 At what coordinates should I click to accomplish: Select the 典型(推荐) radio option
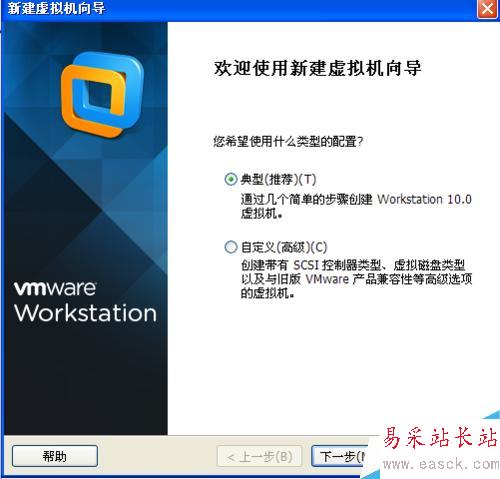[x=231, y=180]
